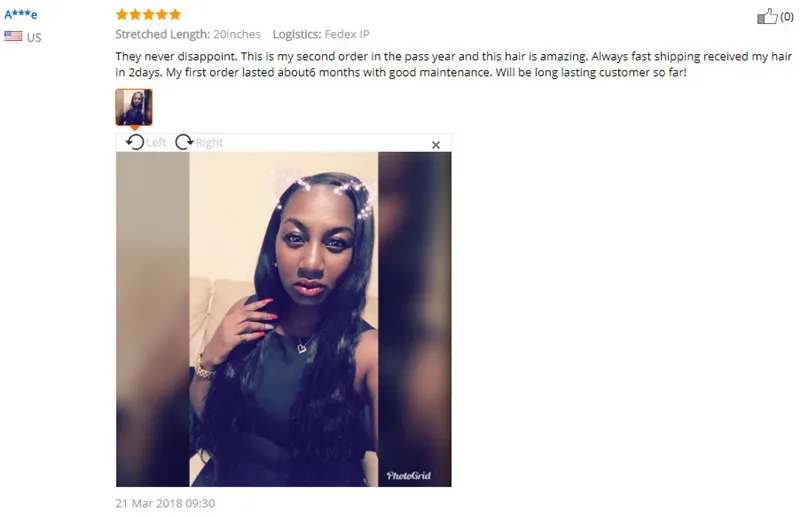
Task: Click the rotate right arrow icon
Action: point(184,142)
